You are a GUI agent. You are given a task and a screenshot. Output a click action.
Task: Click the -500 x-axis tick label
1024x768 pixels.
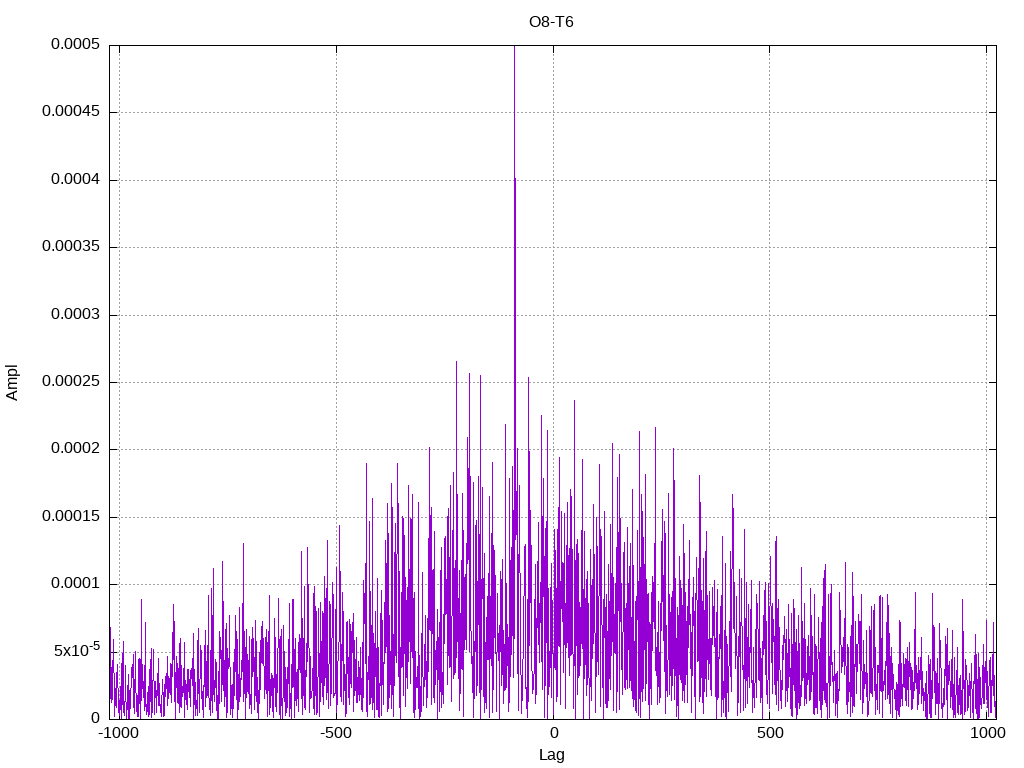[336, 733]
